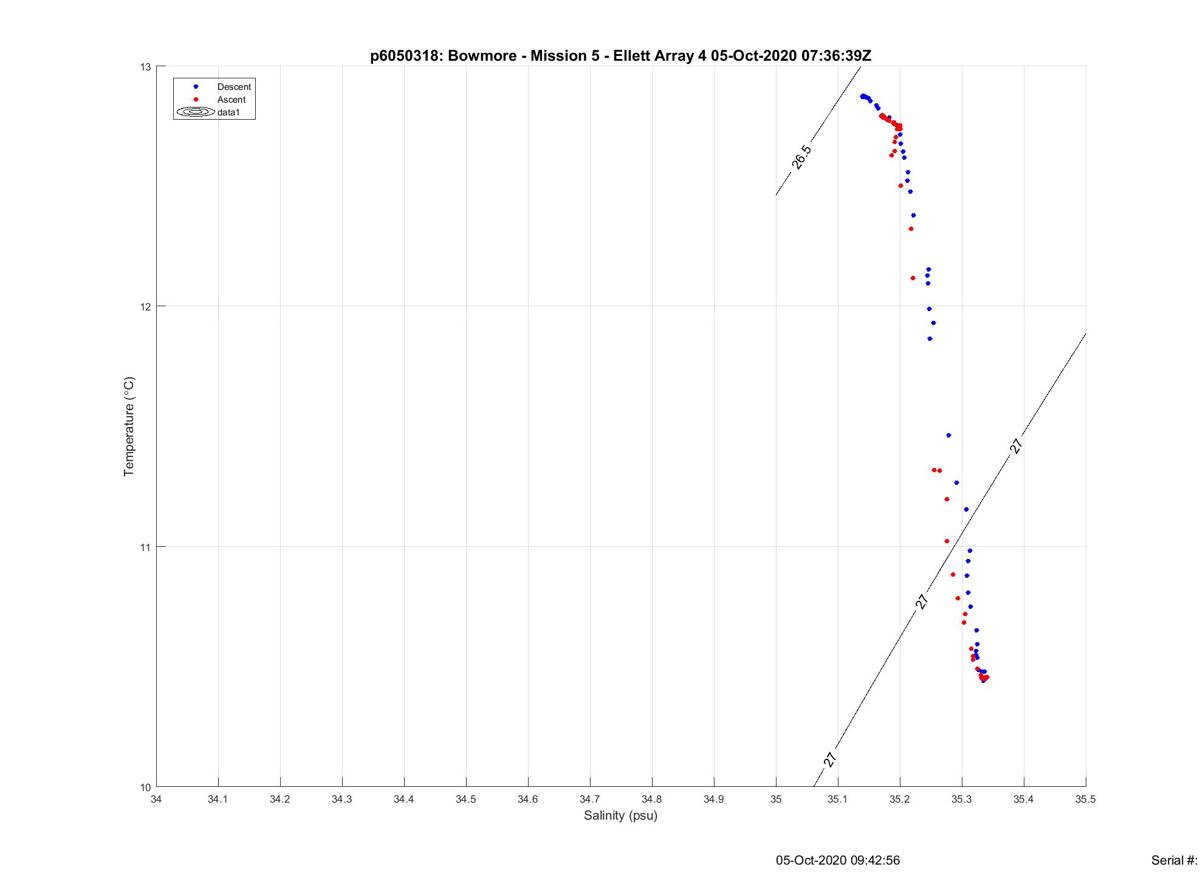
Task: Click the y-axis tick label '13'
Action: [x=145, y=67]
